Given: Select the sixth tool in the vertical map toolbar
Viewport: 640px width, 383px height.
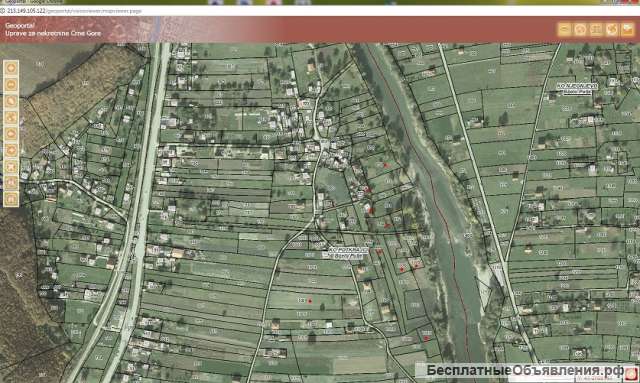Looking at the screenshot, I should (x=11, y=150).
